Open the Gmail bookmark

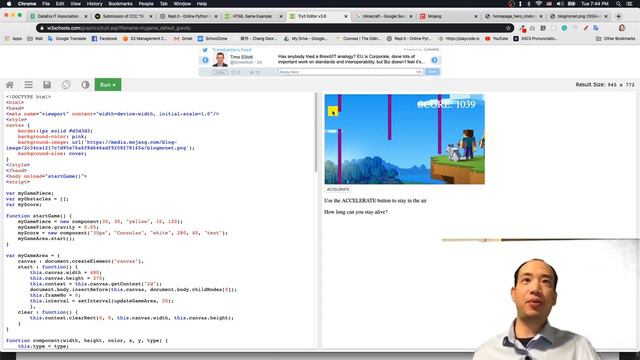tap(183, 38)
